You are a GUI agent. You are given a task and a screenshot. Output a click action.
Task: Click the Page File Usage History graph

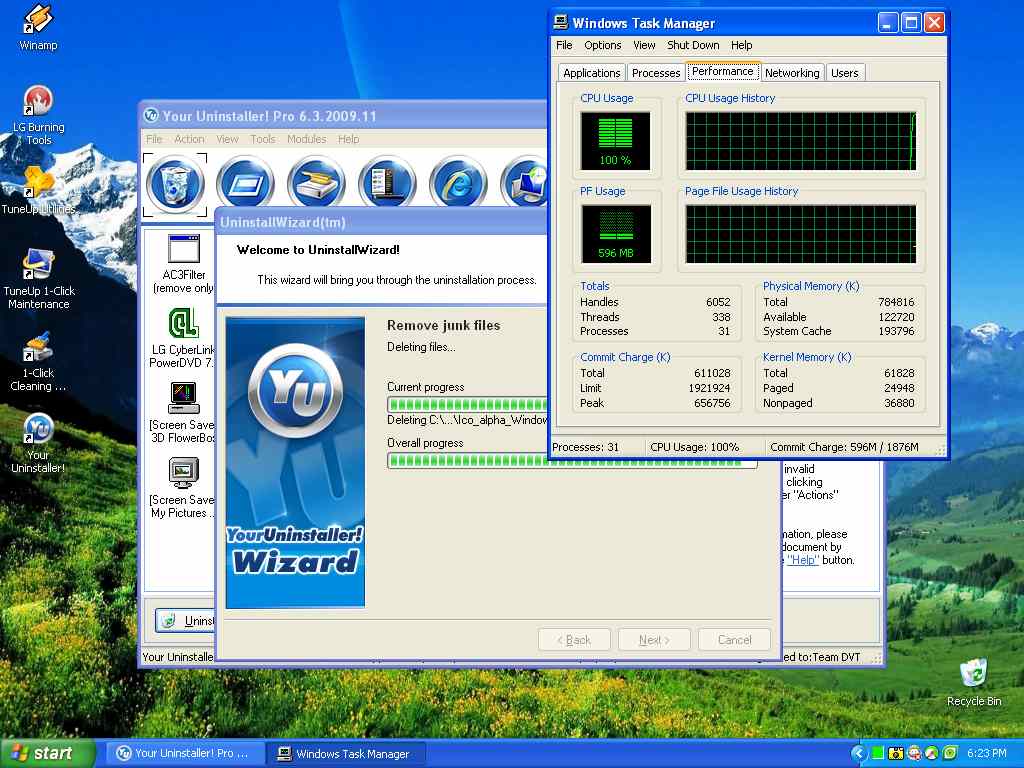pos(801,234)
